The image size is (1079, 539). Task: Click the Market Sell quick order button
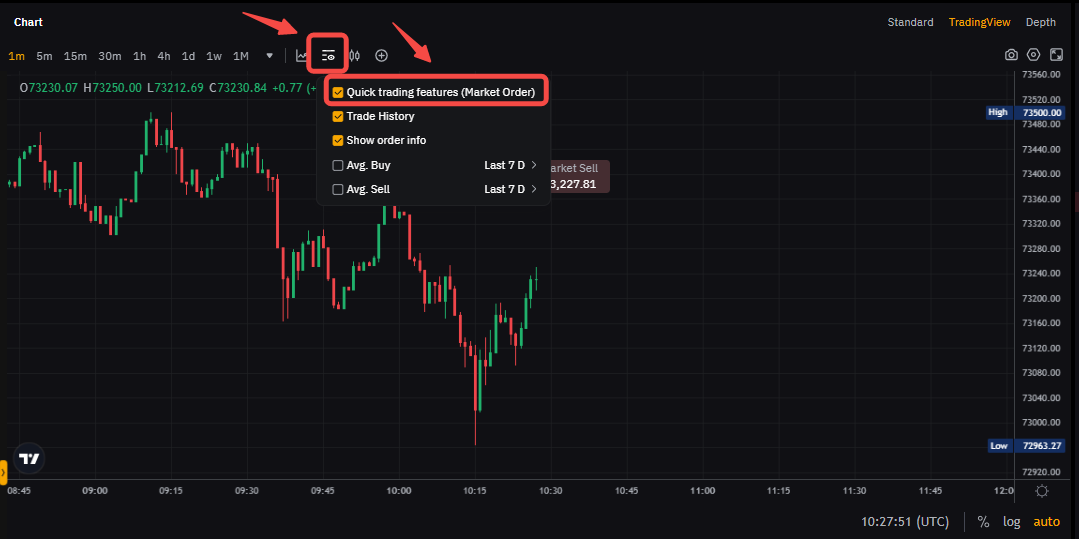(x=579, y=176)
